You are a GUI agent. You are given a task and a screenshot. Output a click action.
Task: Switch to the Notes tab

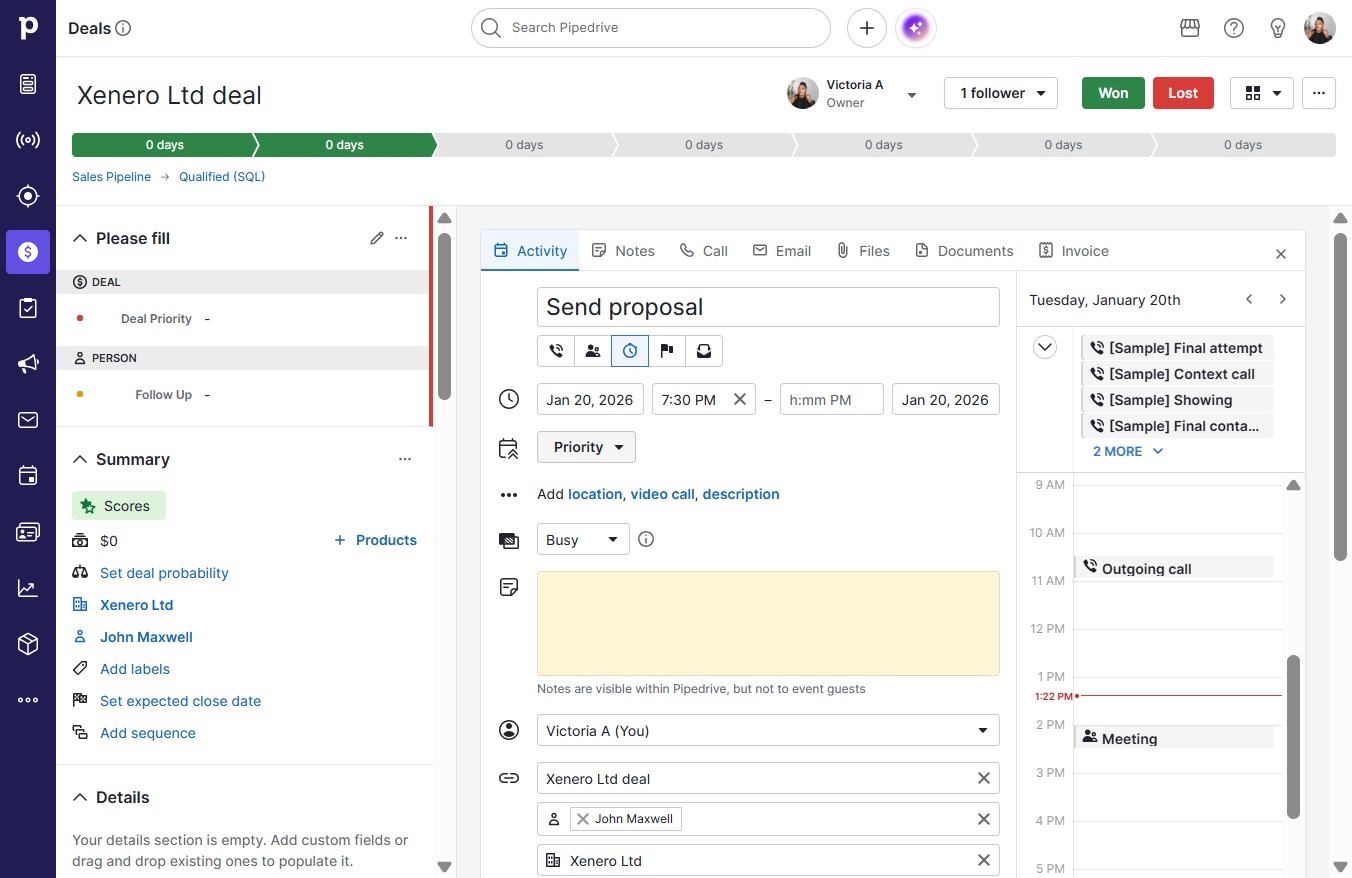(623, 251)
